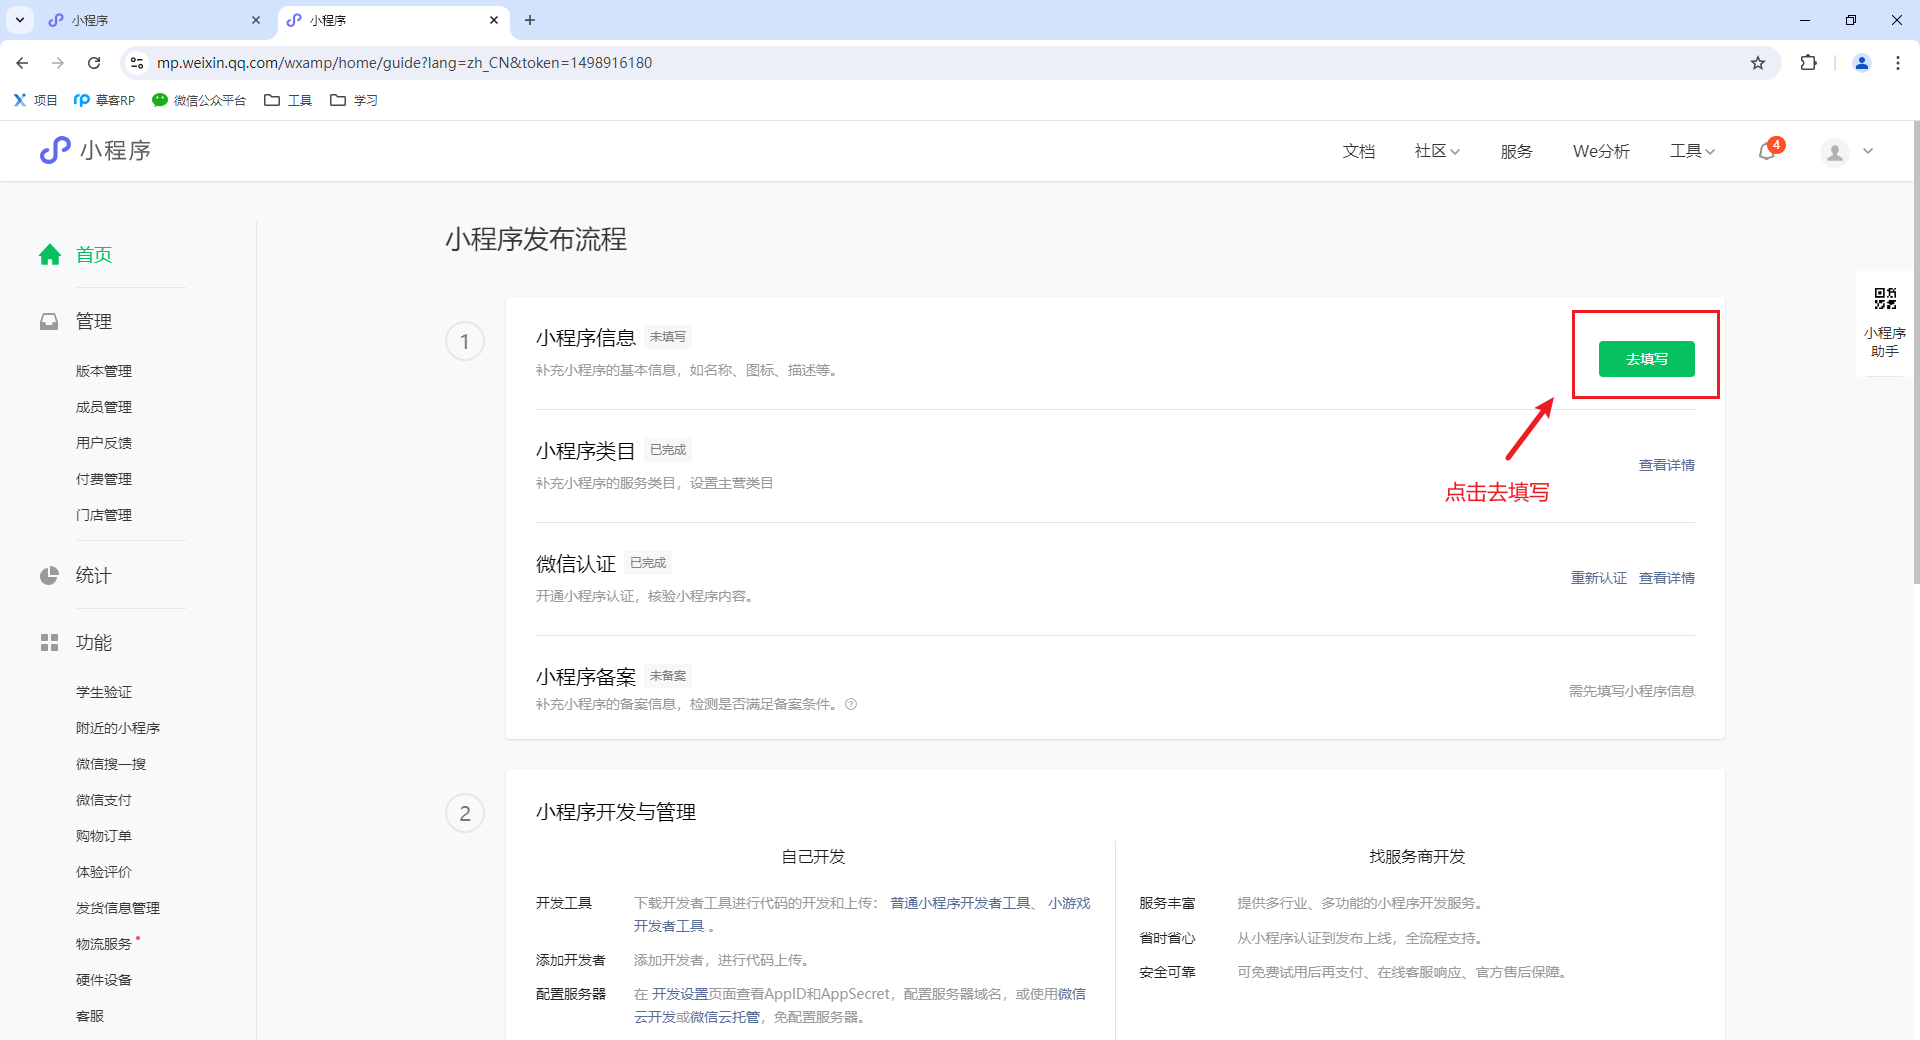Screen dimensions: 1920x1040
Task: Expand the 社区 dropdown menu
Action: pyautogui.click(x=1437, y=152)
